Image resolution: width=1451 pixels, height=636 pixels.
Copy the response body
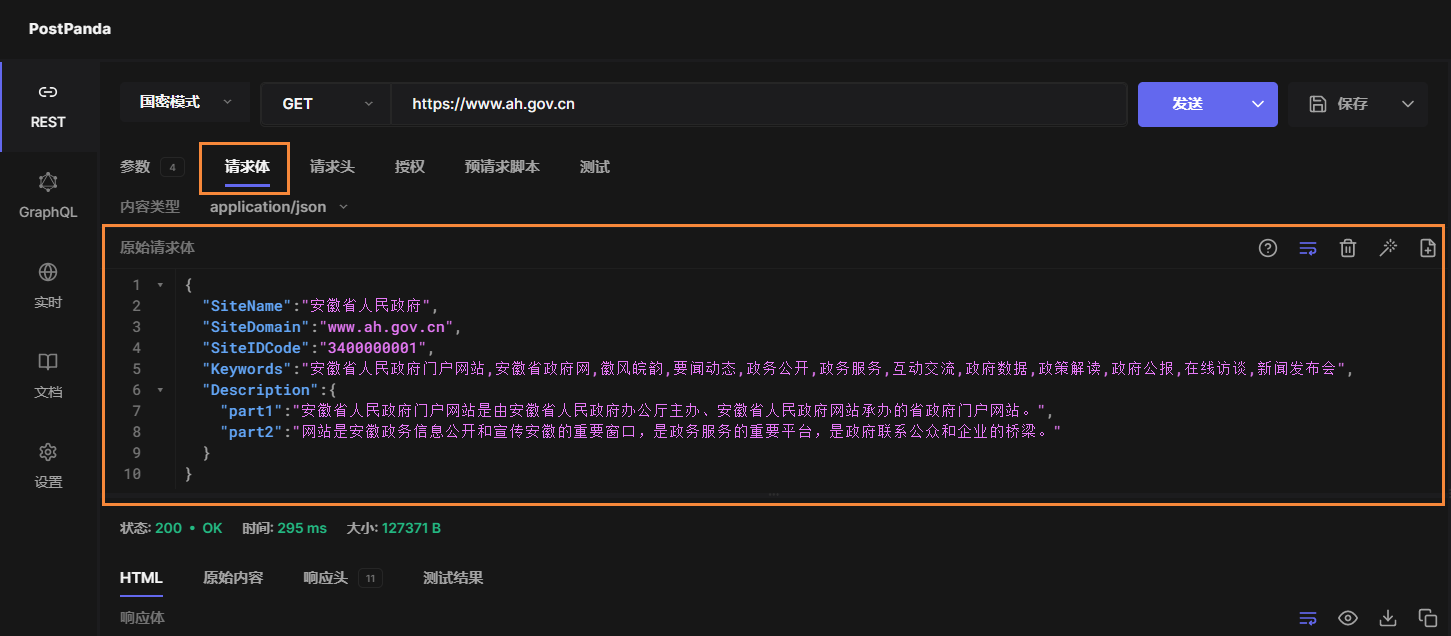click(1427, 618)
